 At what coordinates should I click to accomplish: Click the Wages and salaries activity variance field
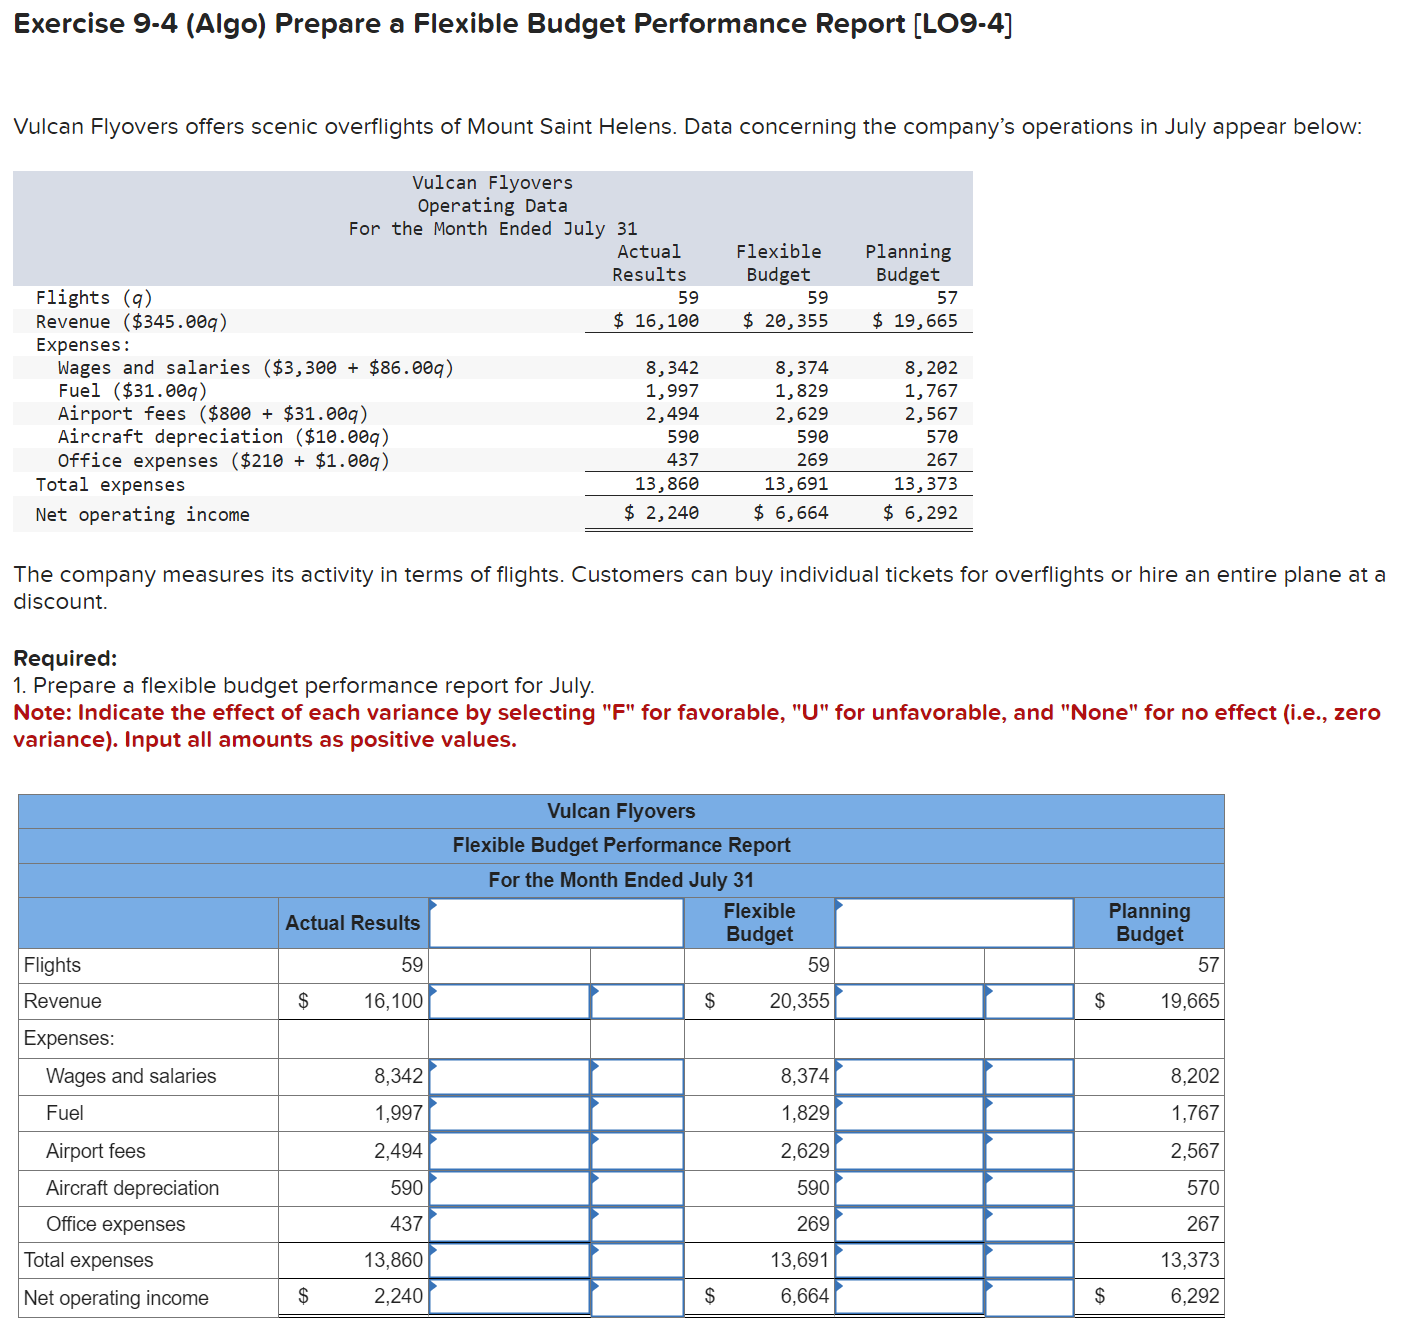(x=909, y=1076)
